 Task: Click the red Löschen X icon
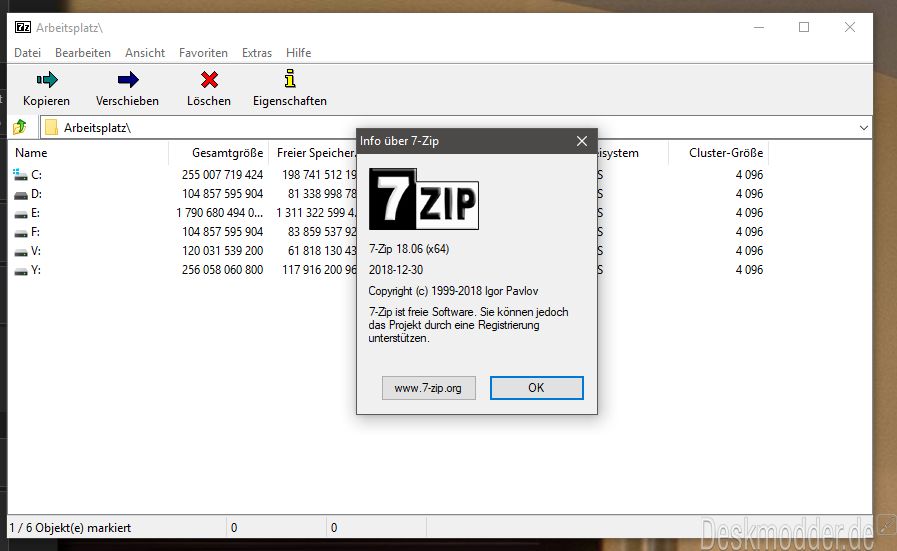(x=209, y=80)
